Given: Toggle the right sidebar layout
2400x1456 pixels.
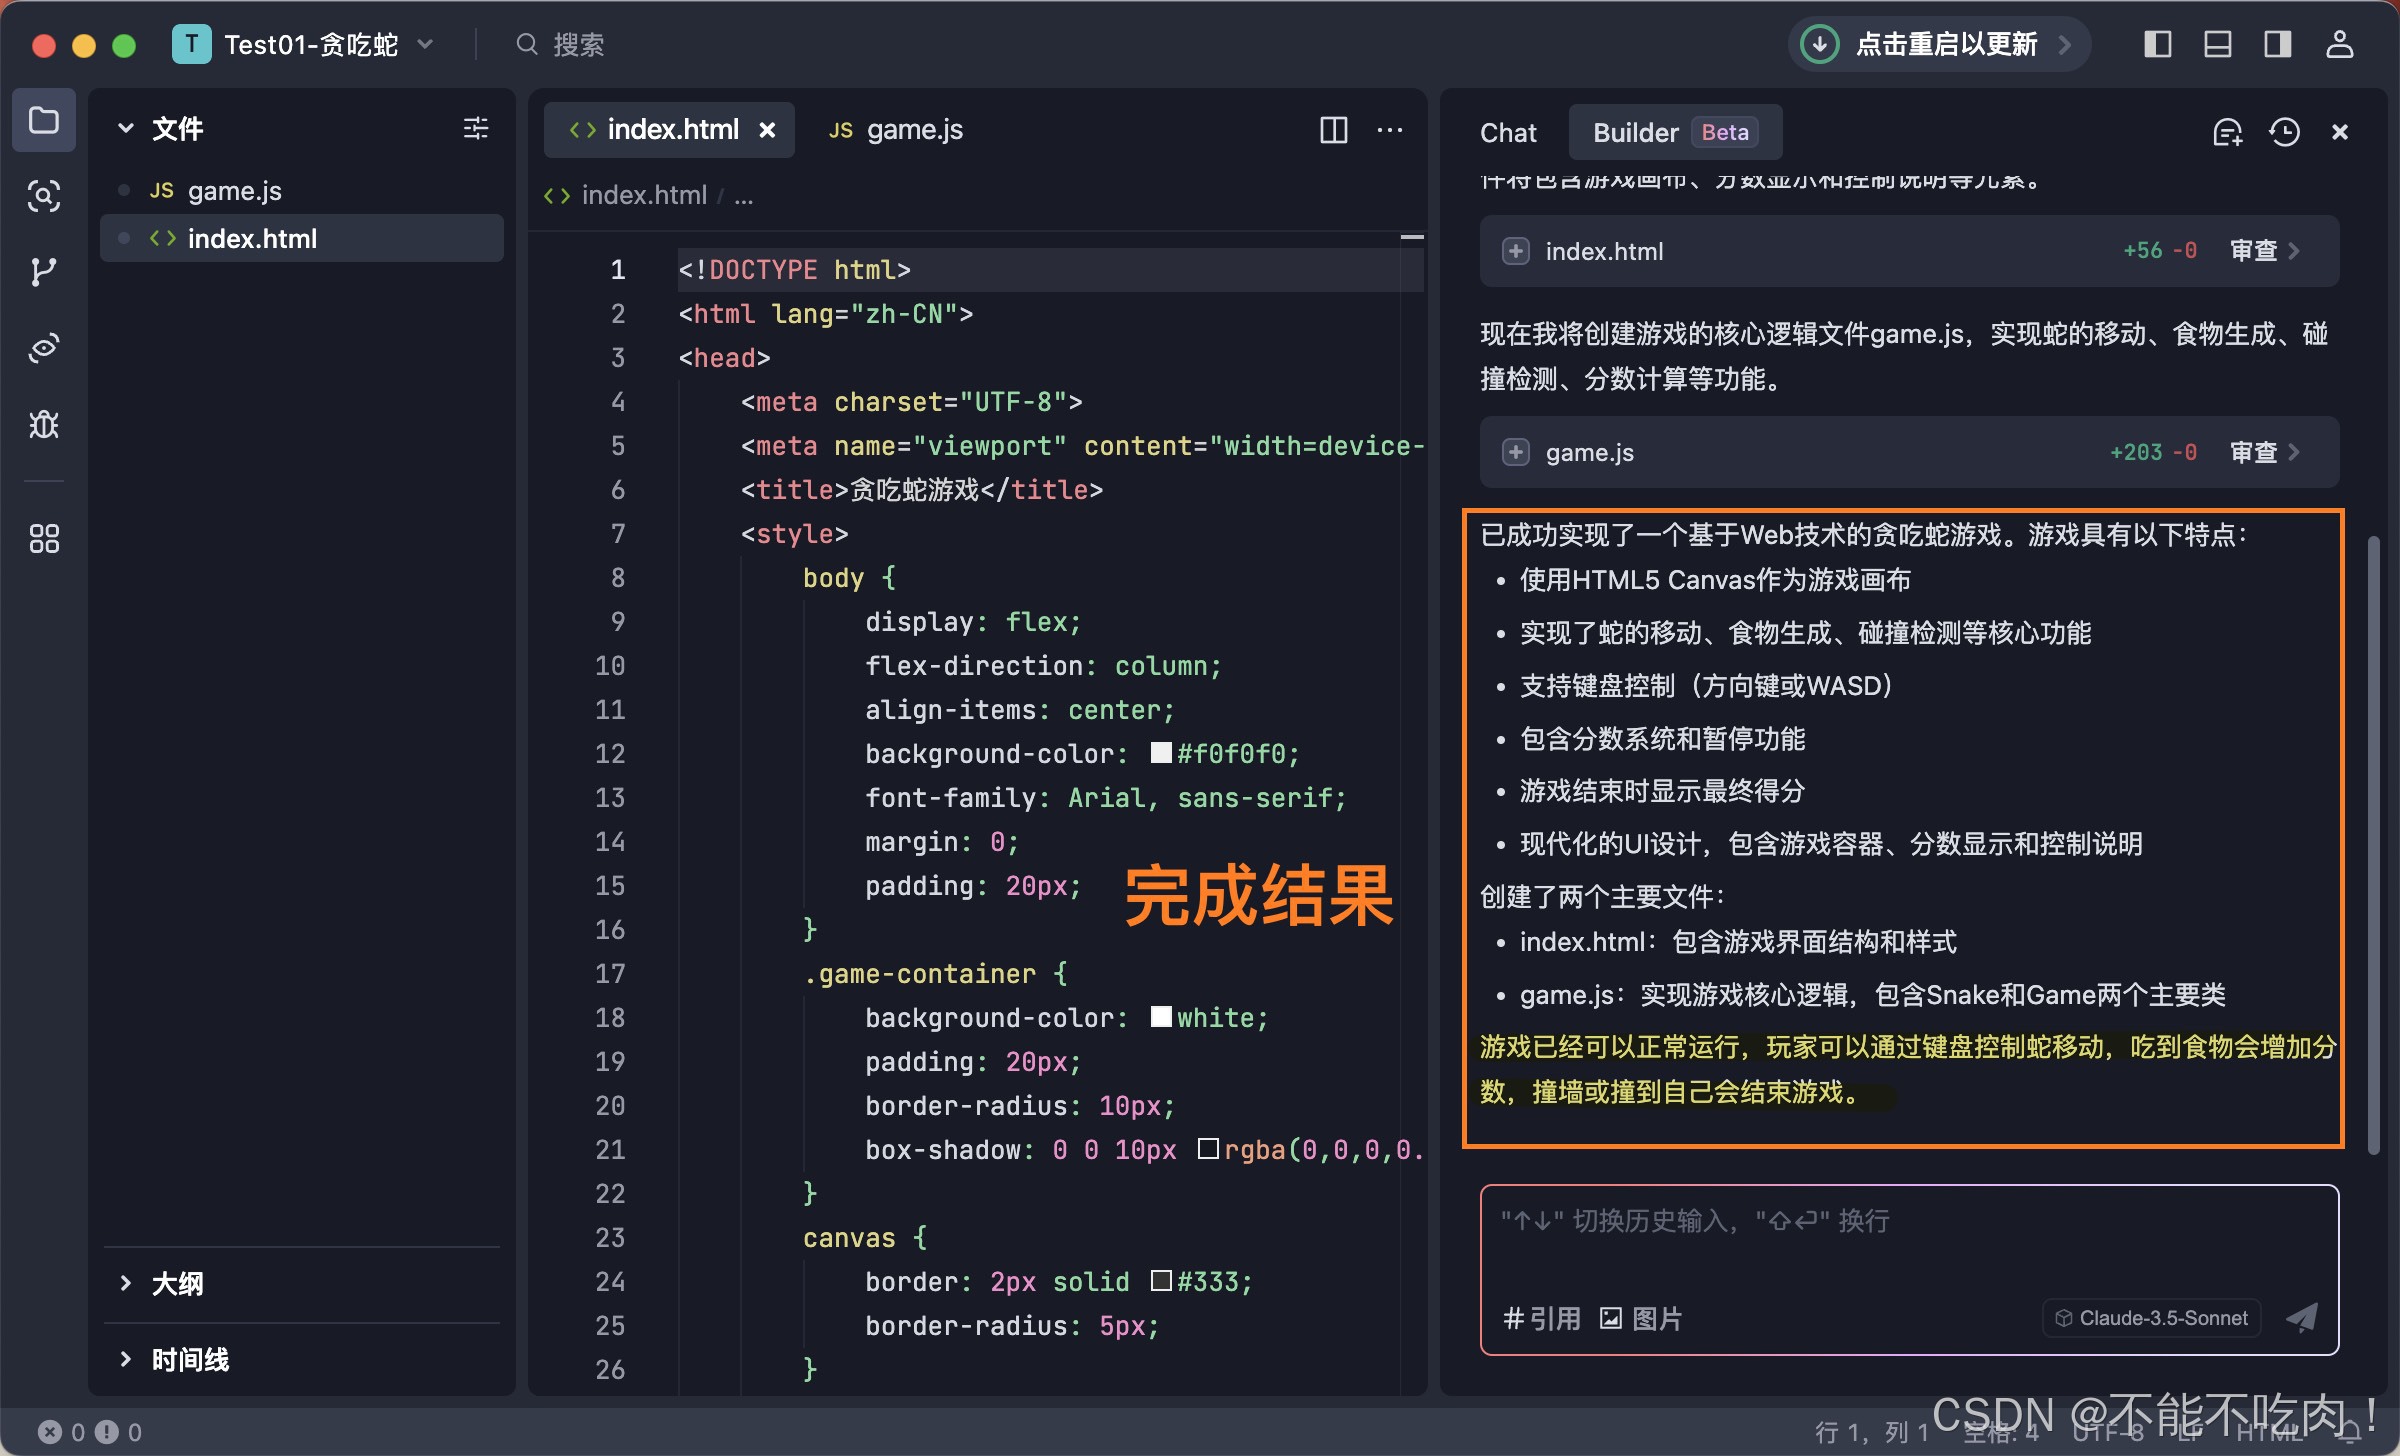Looking at the screenshot, I should [x=2277, y=44].
